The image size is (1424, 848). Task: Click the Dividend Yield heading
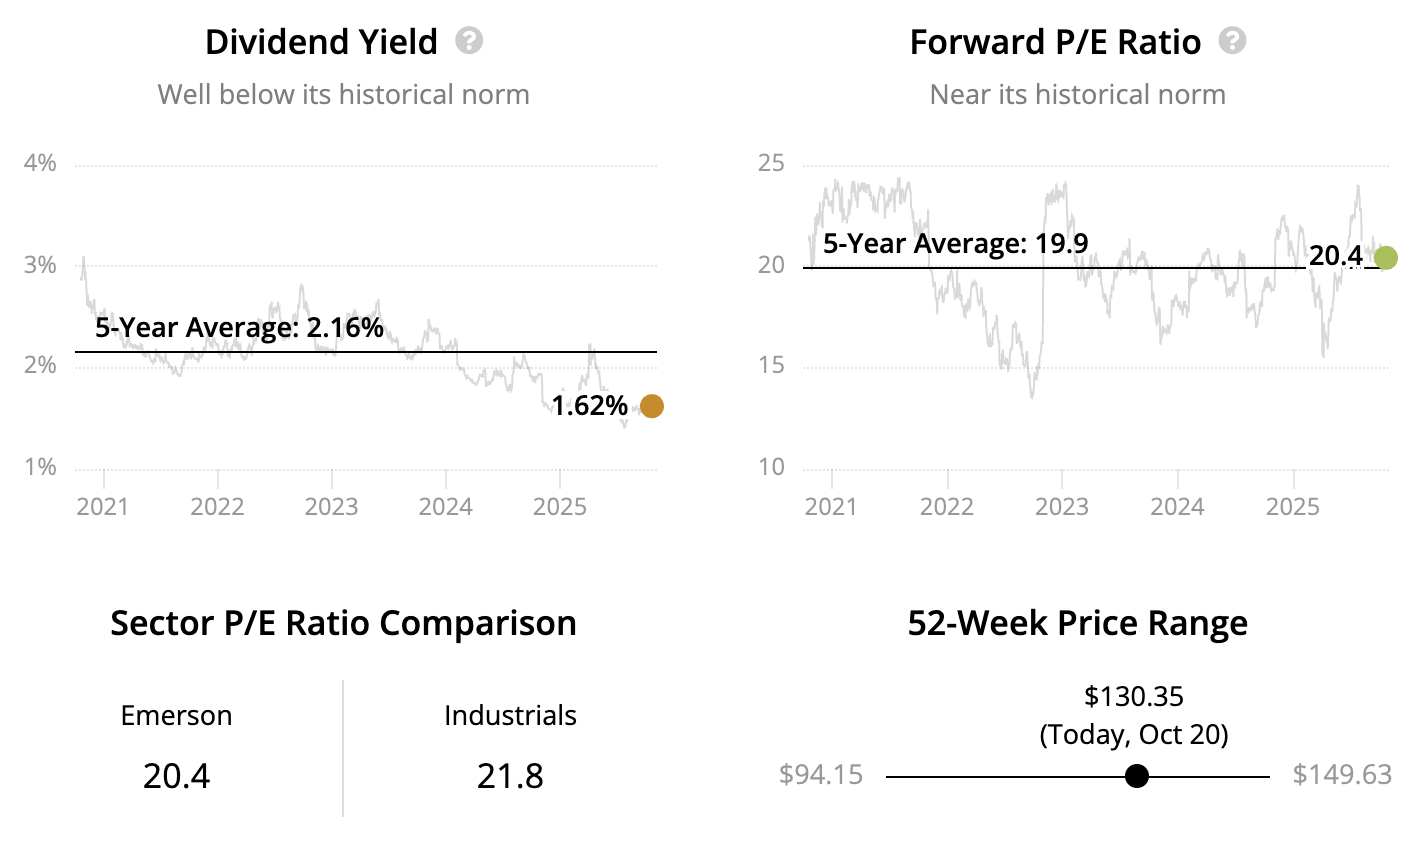click(321, 42)
